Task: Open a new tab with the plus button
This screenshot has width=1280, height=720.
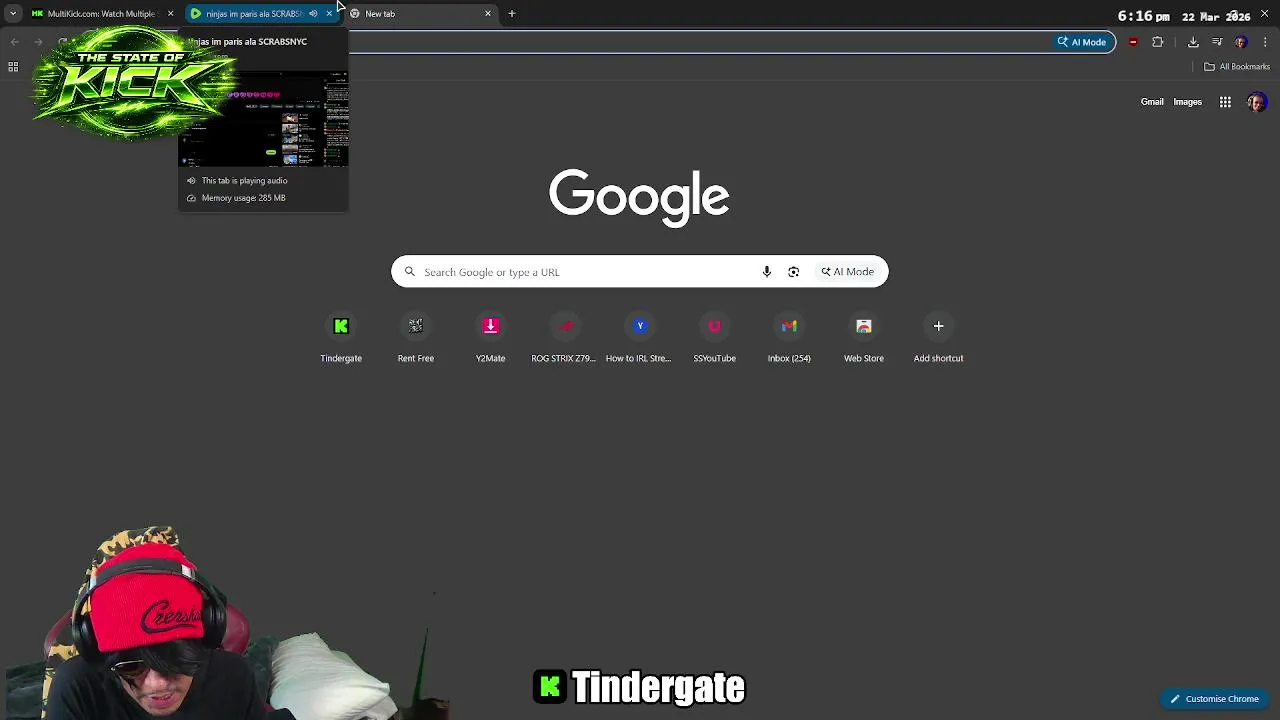Action: click(511, 14)
